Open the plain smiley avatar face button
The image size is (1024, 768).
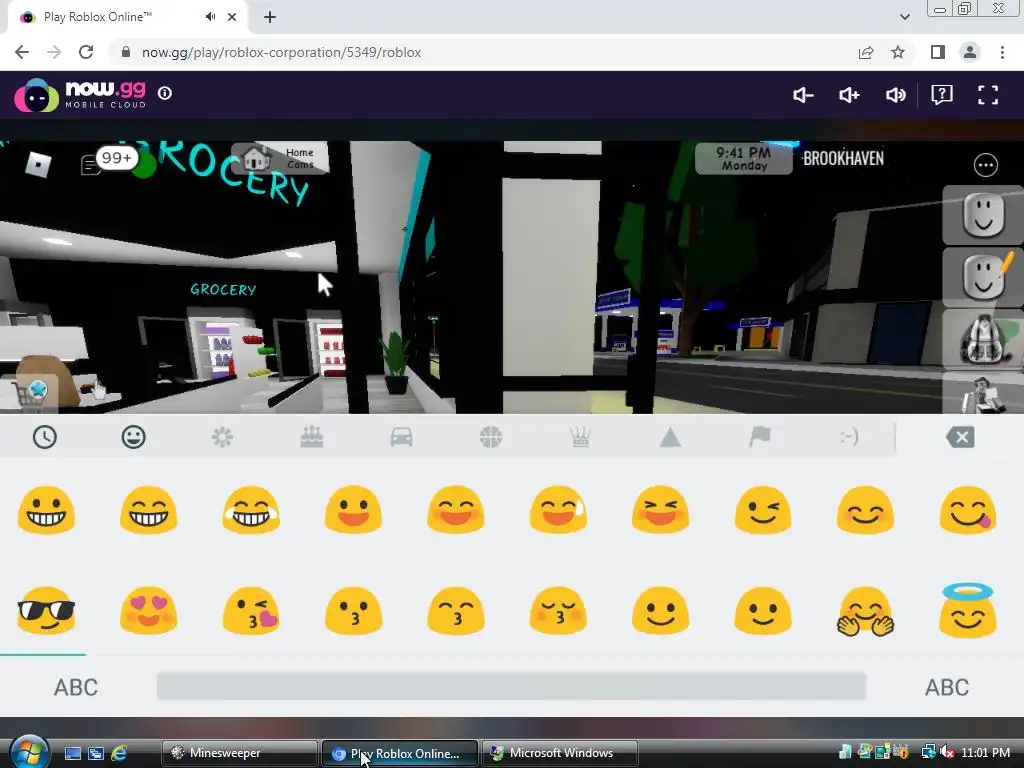pyautogui.click(x=983, y=216)
